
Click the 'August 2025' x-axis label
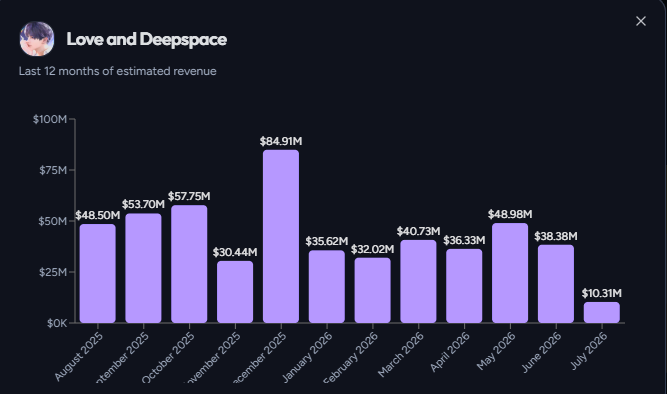[x=79, y=356]
